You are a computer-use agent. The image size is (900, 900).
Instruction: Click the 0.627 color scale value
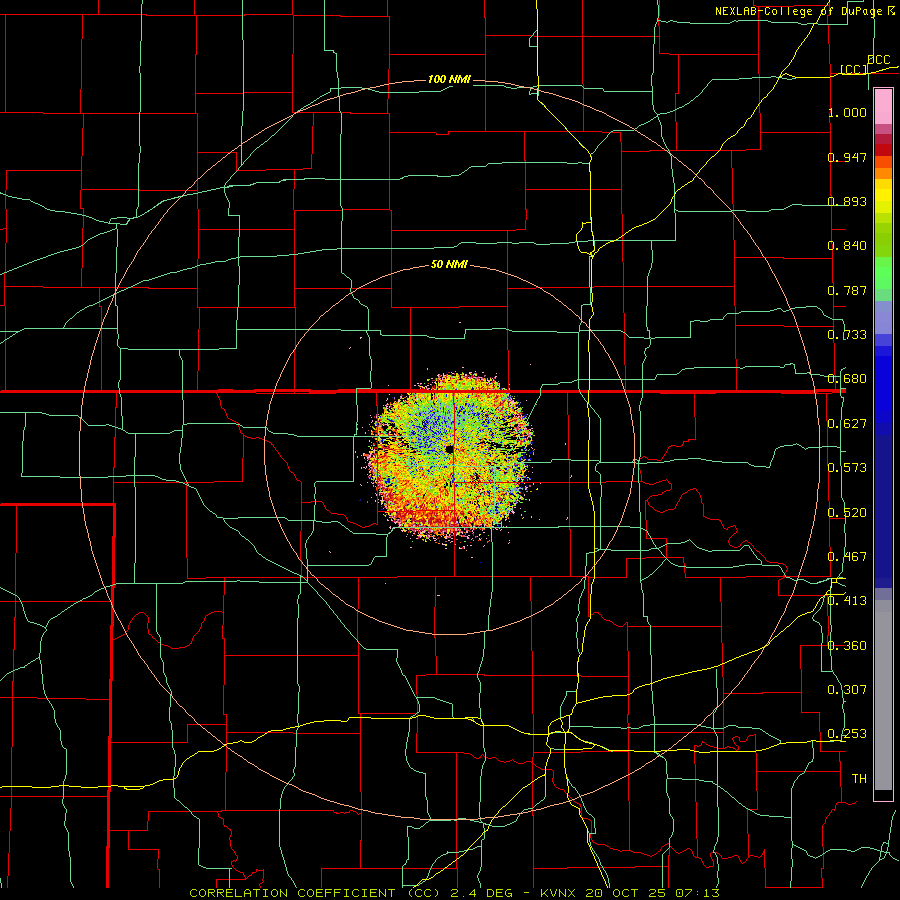click(847, 424)
